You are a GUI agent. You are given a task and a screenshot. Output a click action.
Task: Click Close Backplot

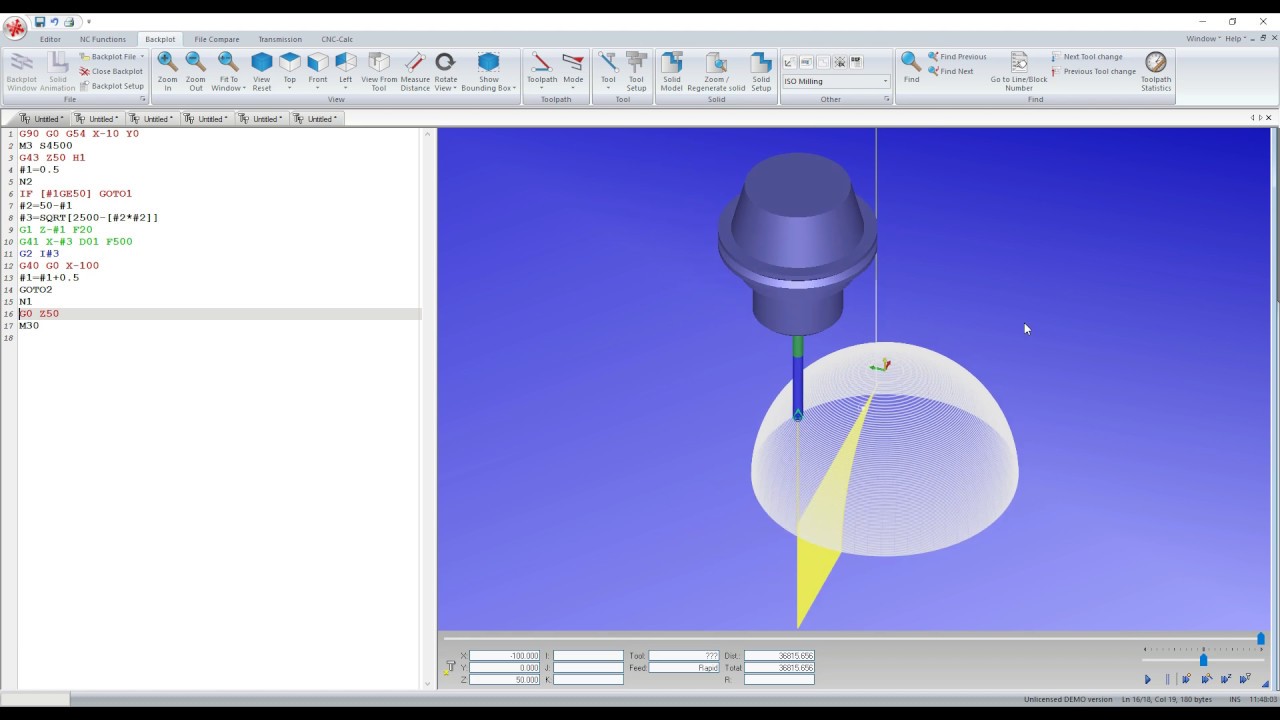click(111, 71)
